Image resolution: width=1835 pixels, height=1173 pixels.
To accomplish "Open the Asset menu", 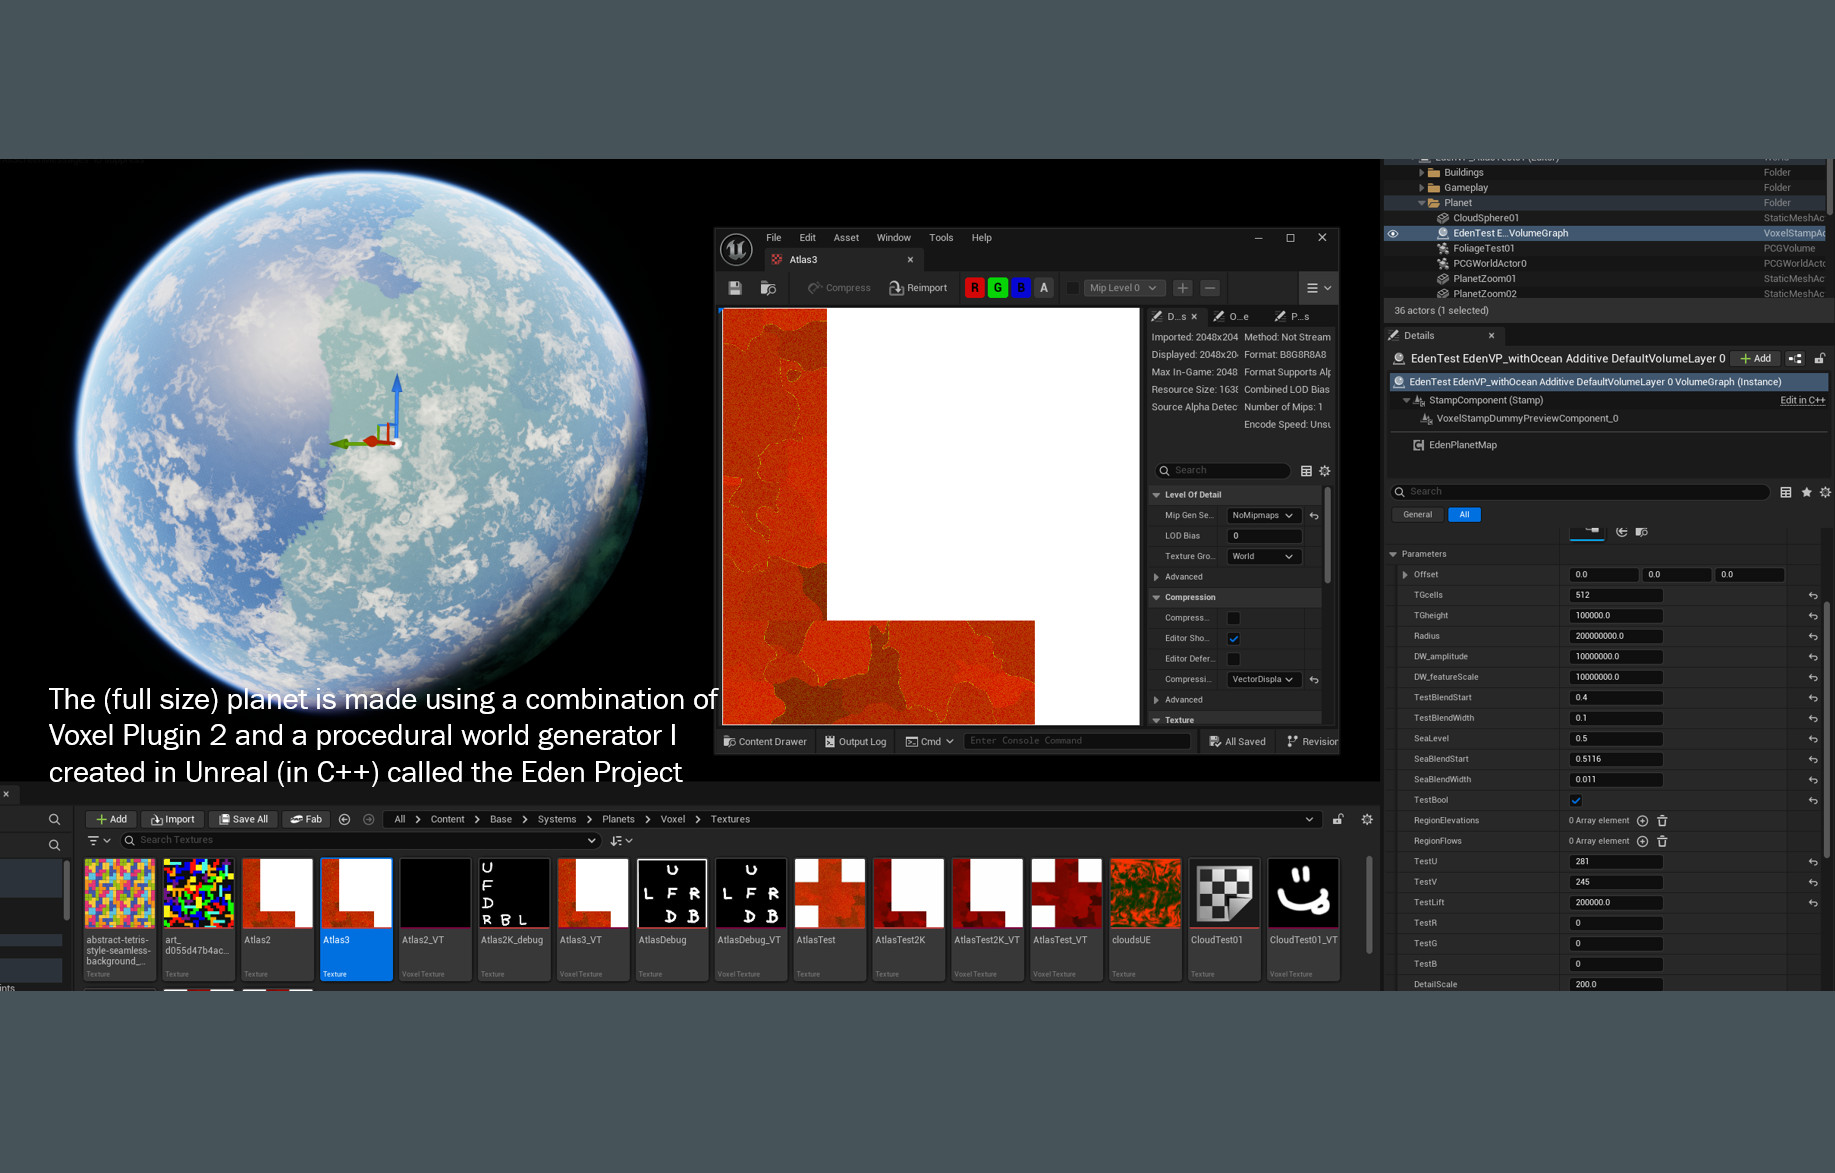I will pyautogui.click(x=846, y=238).
